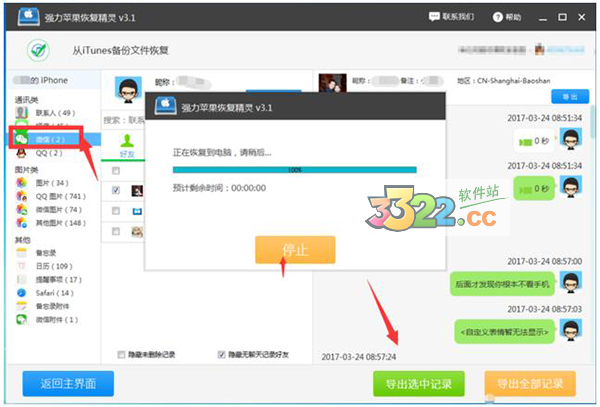Viewport: 600px width, 407px height.
Task: Click timestamp 2017-03-24 08:57:03
Action: point(545,309)
